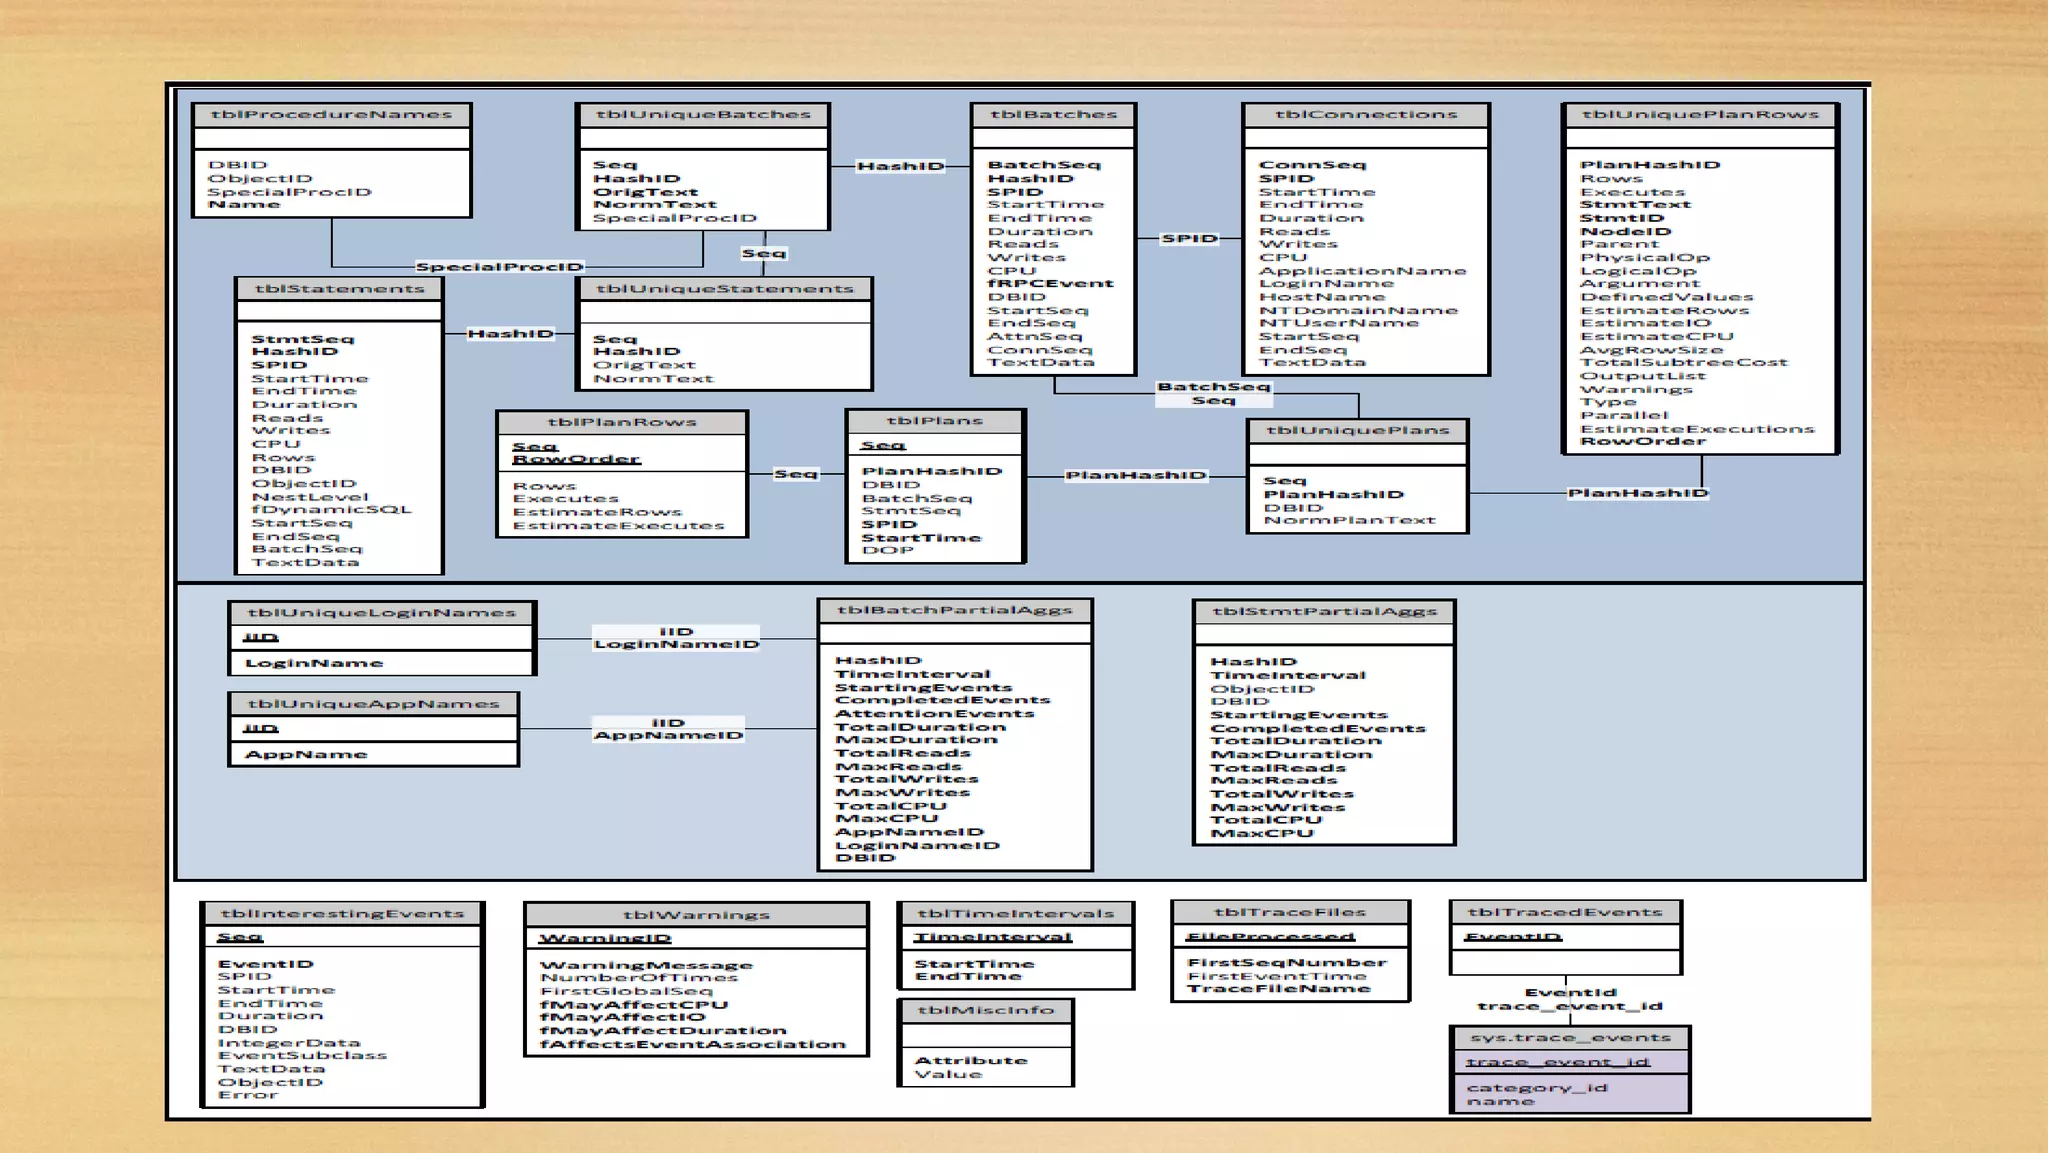Image resolution: width=2048 pixels, height=1153 pixels.
Task: Select the tblUniqueBatches table title
Action: (703, 115)
